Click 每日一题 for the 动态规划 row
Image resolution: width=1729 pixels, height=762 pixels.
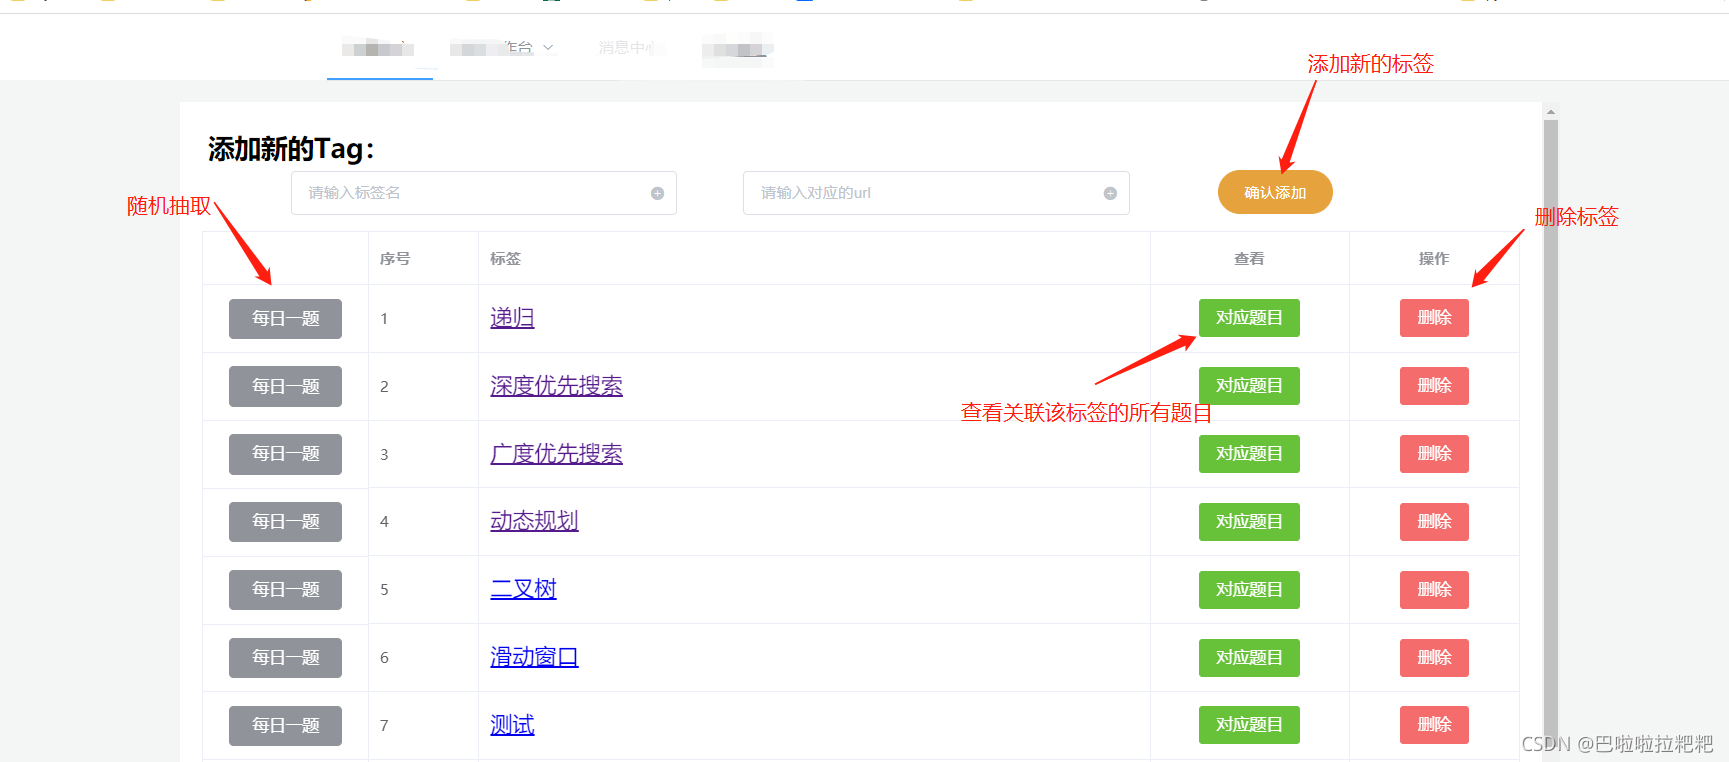point(285,522)
